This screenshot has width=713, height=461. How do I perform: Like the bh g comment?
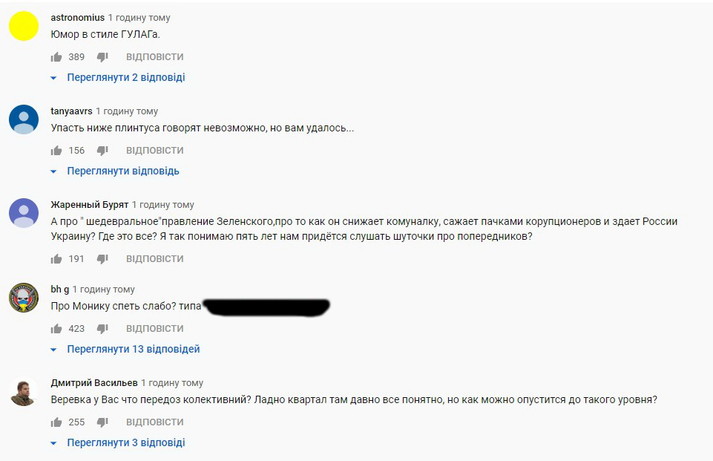coord(56,328)
